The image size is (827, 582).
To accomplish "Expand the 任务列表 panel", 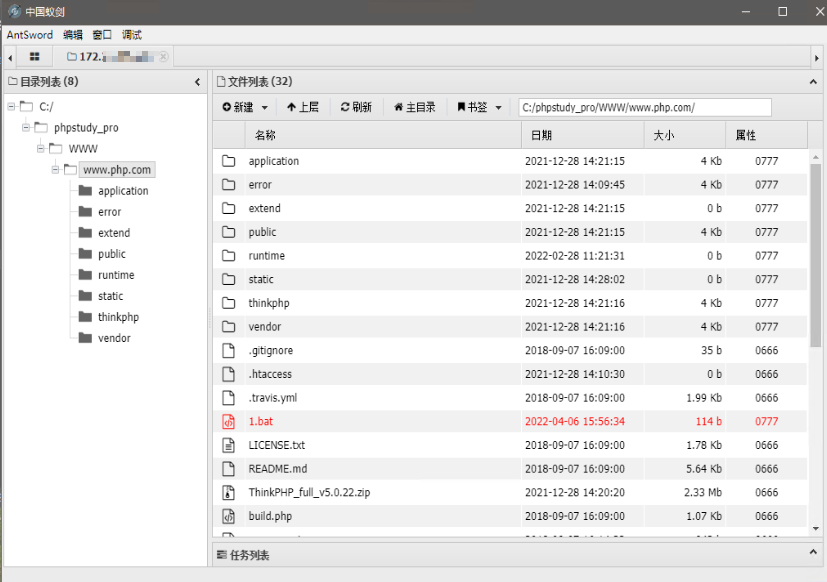I will point(813,552).
